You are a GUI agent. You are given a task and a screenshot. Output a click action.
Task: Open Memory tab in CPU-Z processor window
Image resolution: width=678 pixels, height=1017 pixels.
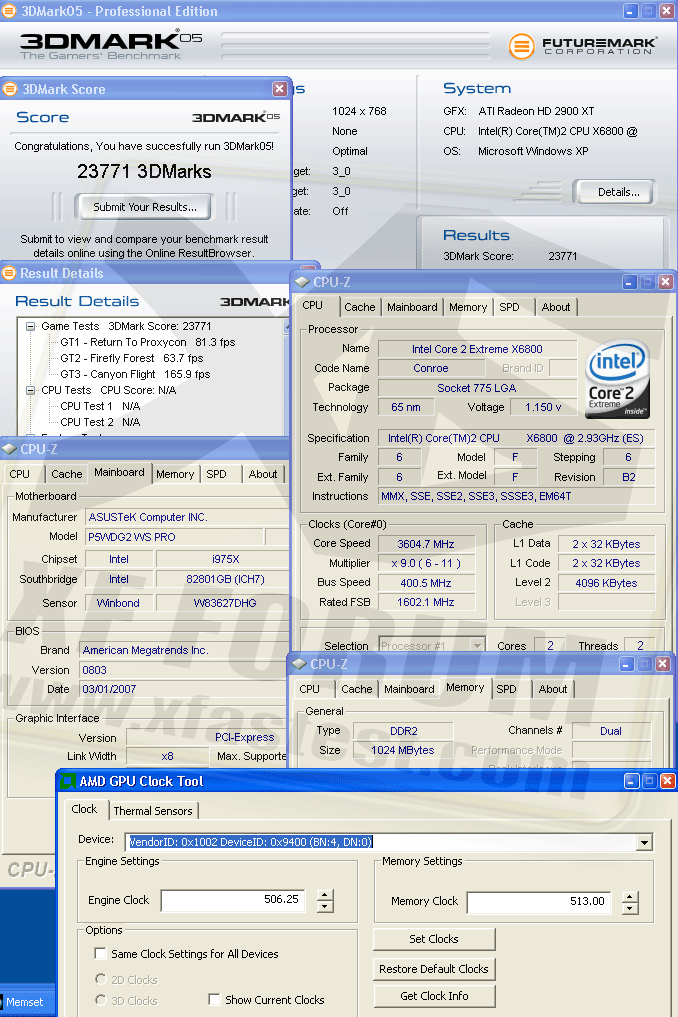pyautogui.click(x=468, y=307)
